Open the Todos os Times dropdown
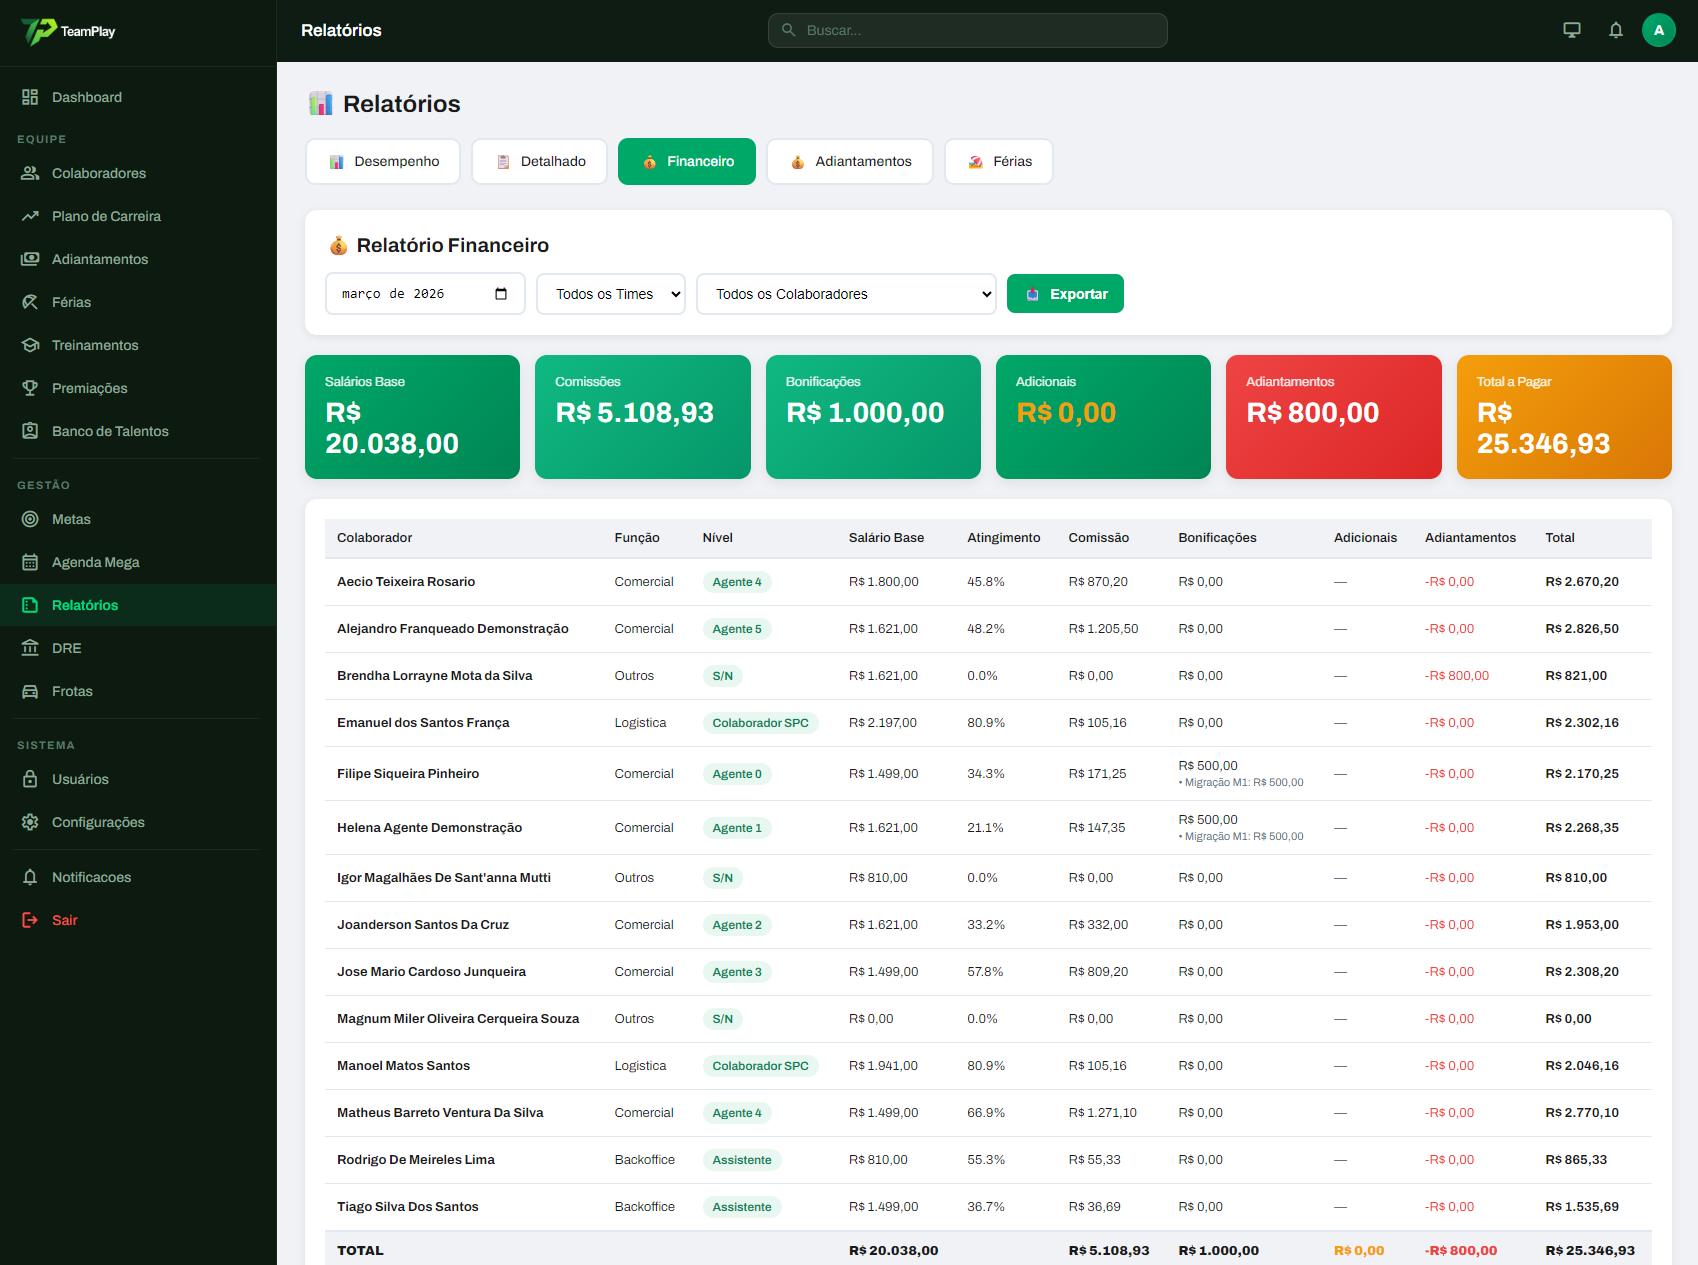Image resolution: width=1698 pixels, height=1265 pixels. tap(611, 294)
